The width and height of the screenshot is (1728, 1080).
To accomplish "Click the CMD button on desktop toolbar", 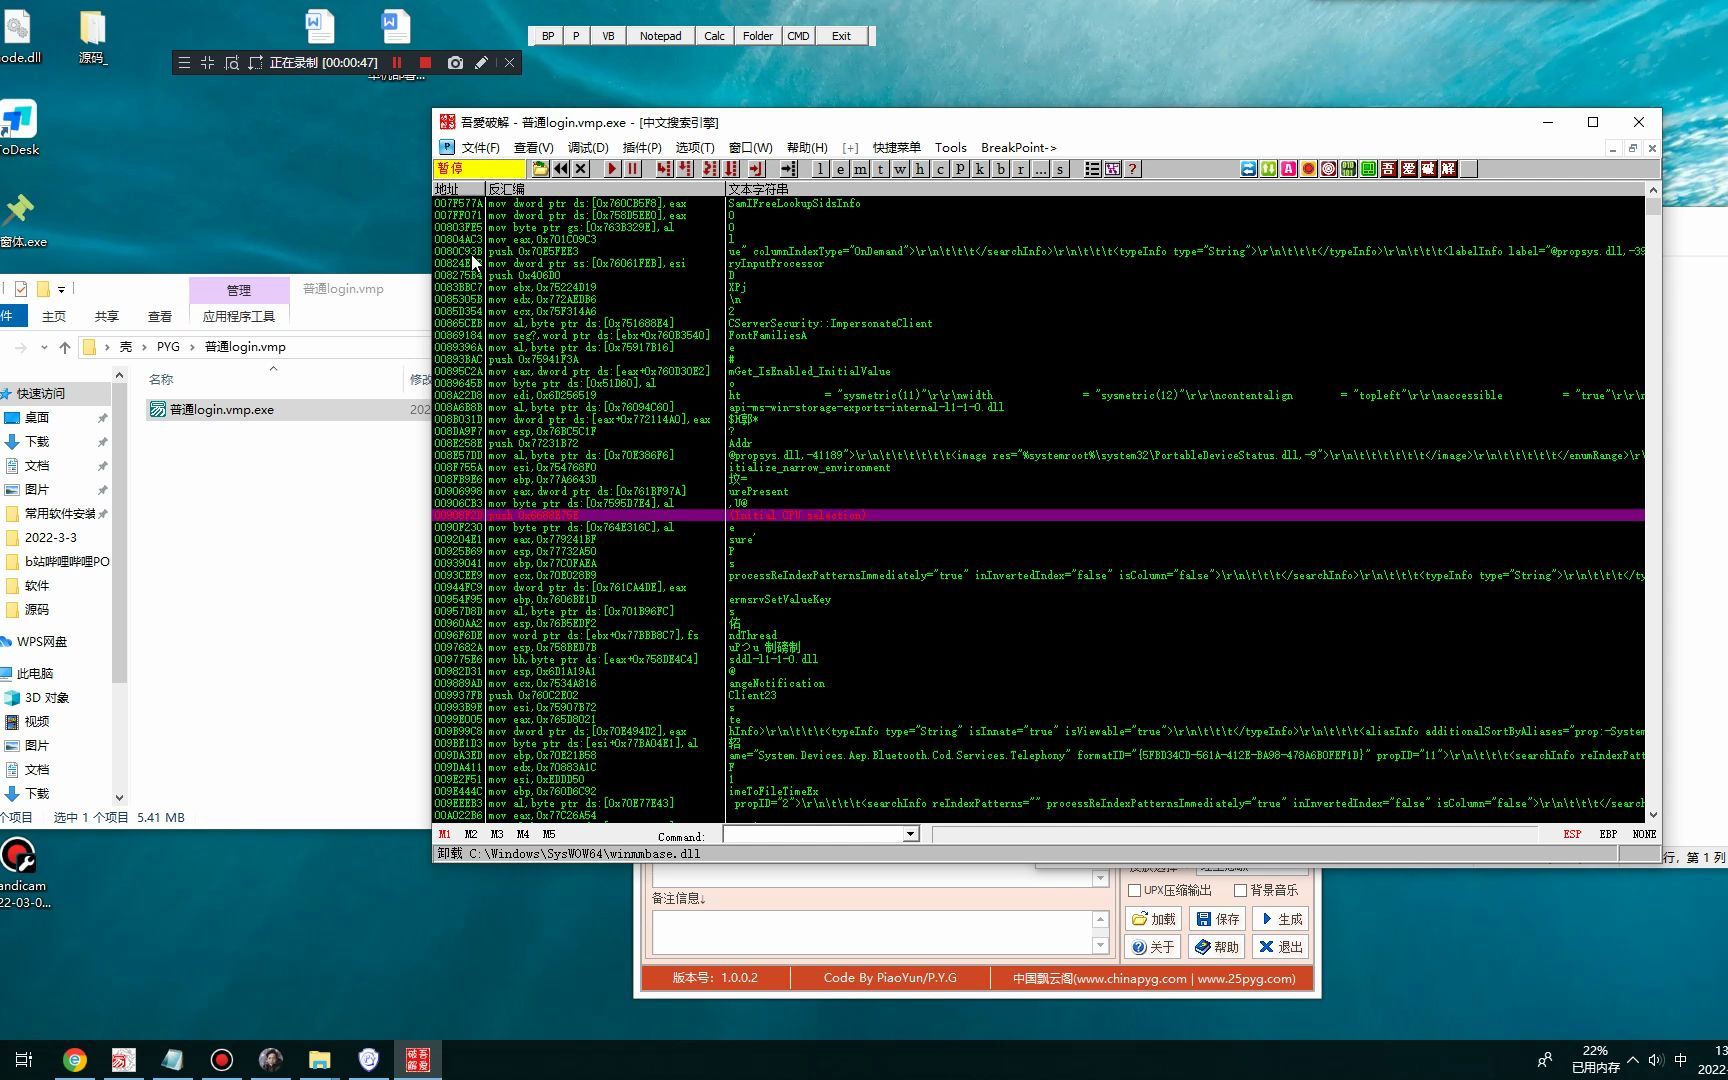I will 798,36.
